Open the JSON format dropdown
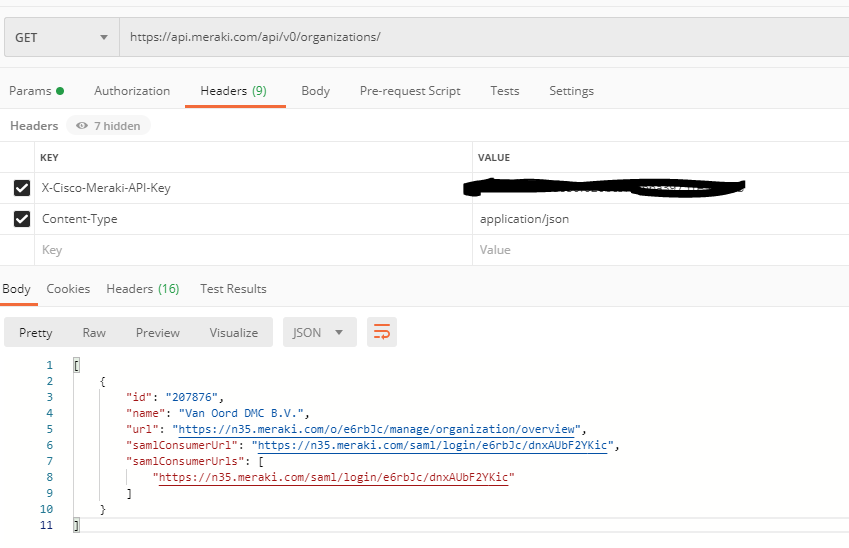Image resolution: width=849 pixels, height=548 pixels. 319,332
